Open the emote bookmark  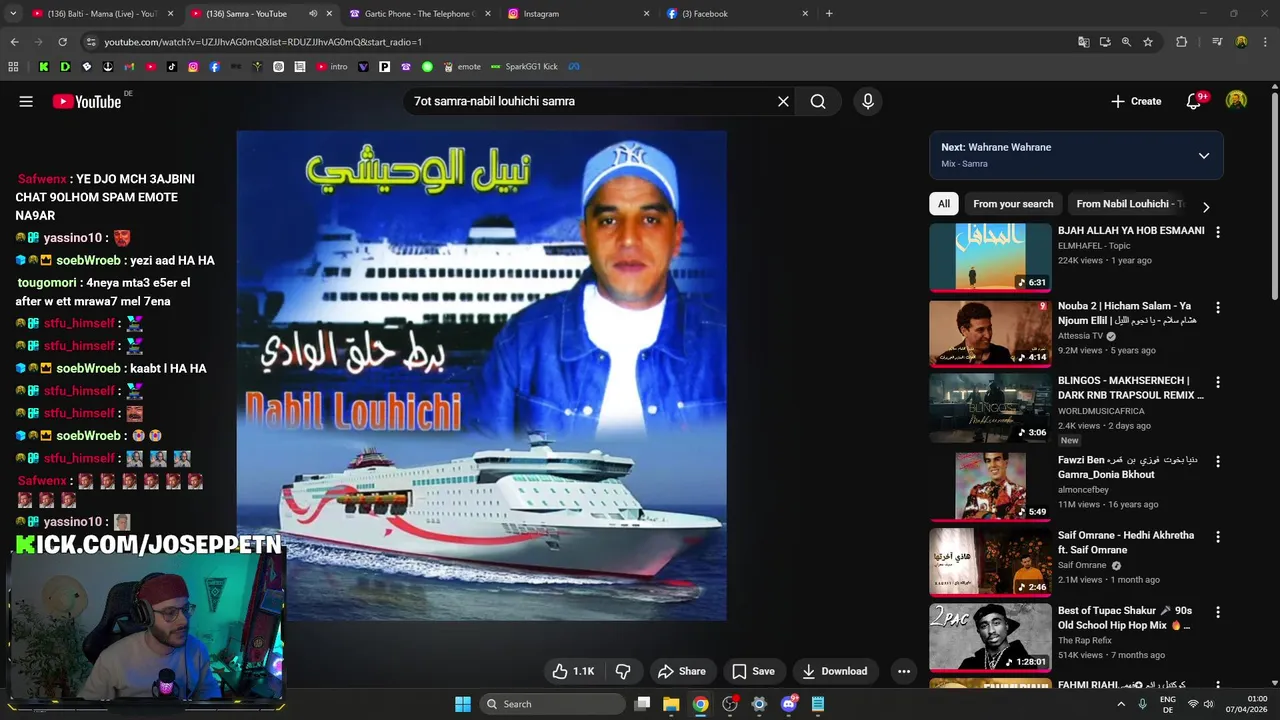(462, 67)
